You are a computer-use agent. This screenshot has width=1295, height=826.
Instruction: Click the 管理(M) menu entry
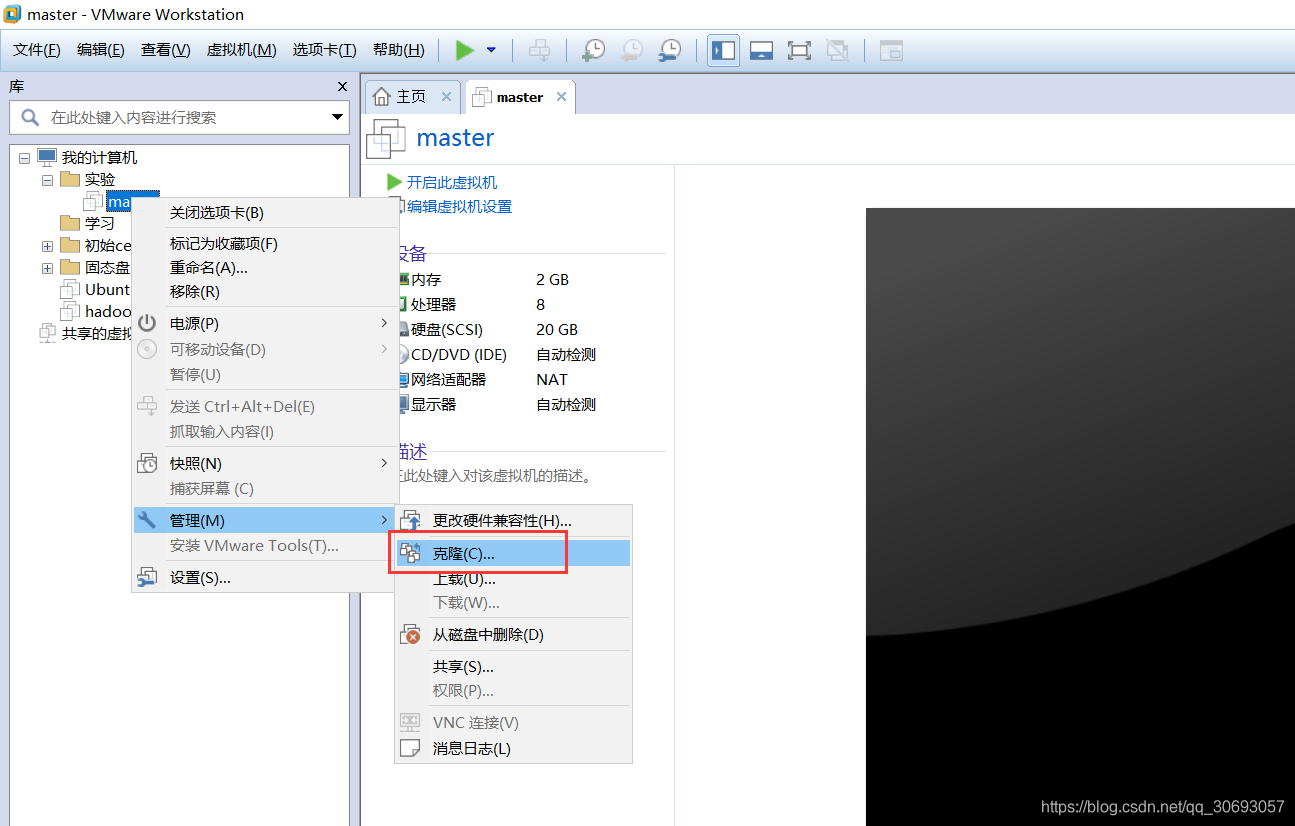pos(265,521)
